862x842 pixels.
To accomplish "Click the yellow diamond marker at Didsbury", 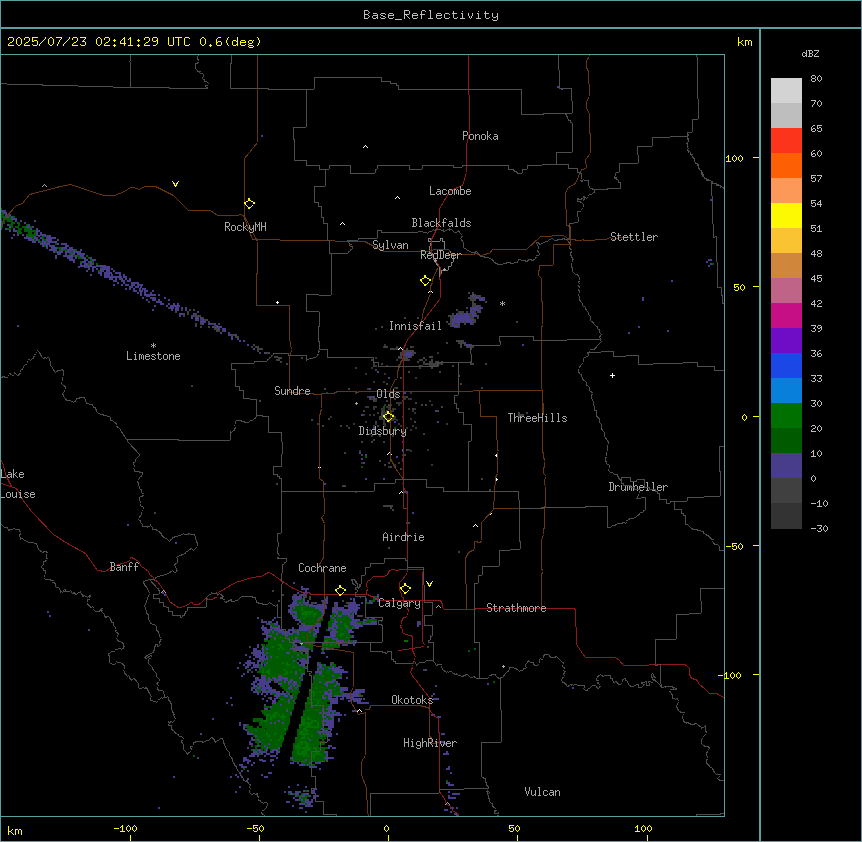I will (388, 417).
